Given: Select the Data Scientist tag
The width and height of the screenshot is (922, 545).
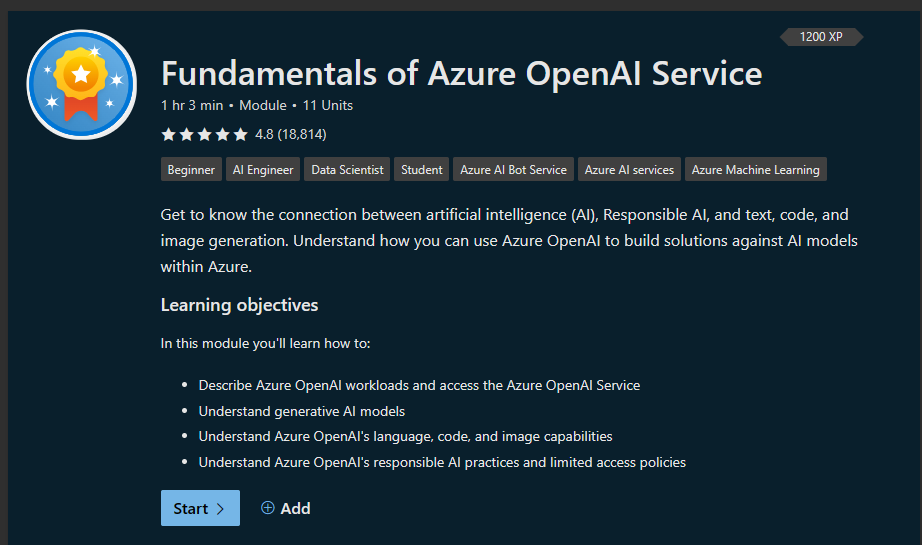Looking at the screenshot, I should [x=347, y=169].
